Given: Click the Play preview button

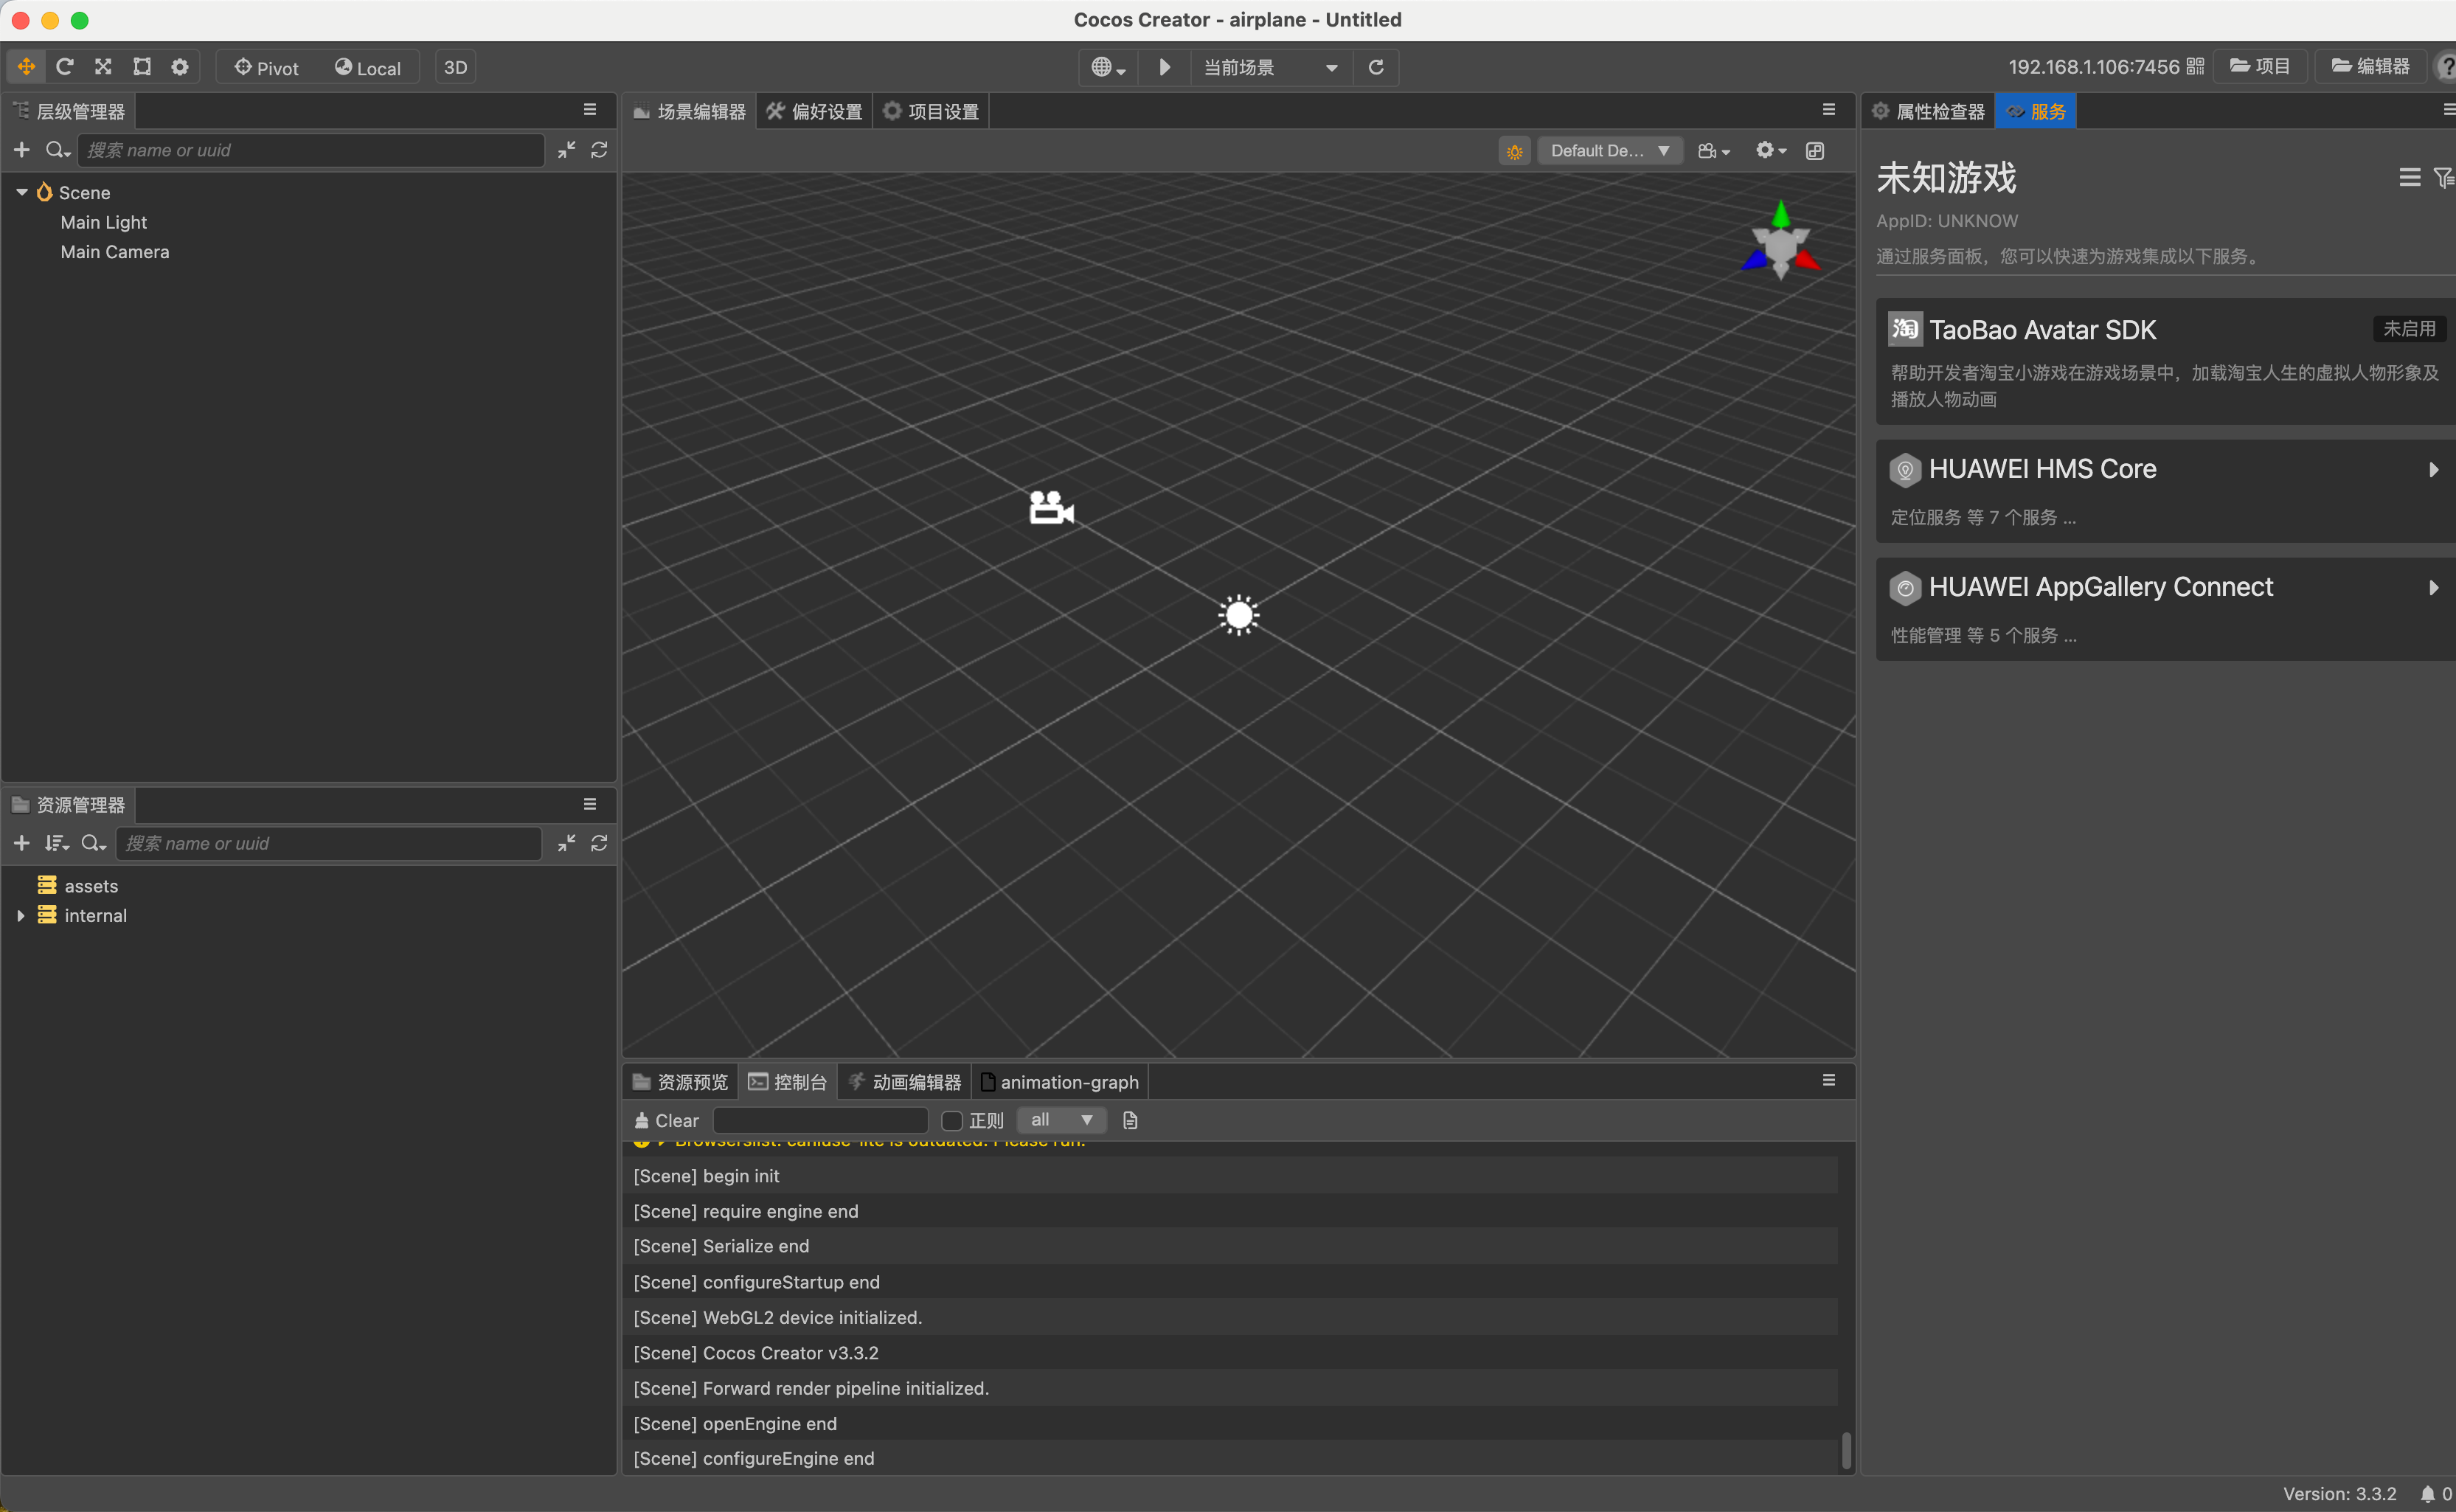Looking at the screenshot, I should coord(1164,67).
